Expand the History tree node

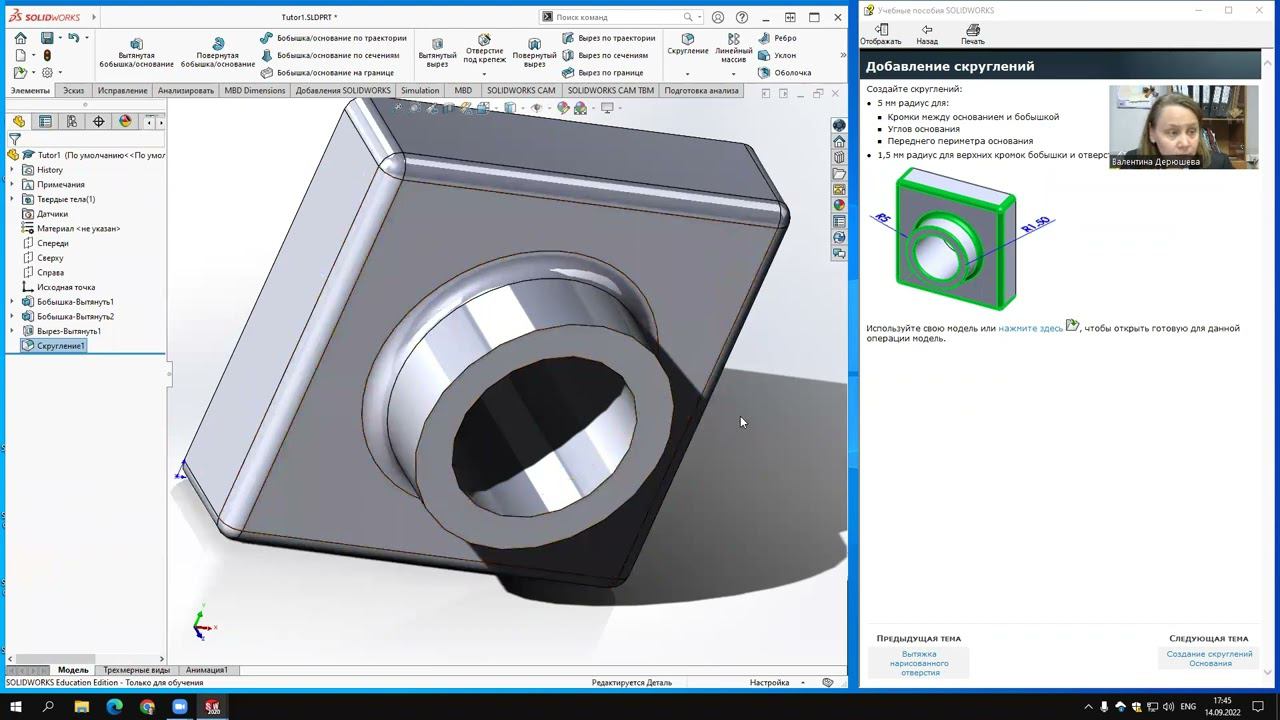click(x=12, y=170)
